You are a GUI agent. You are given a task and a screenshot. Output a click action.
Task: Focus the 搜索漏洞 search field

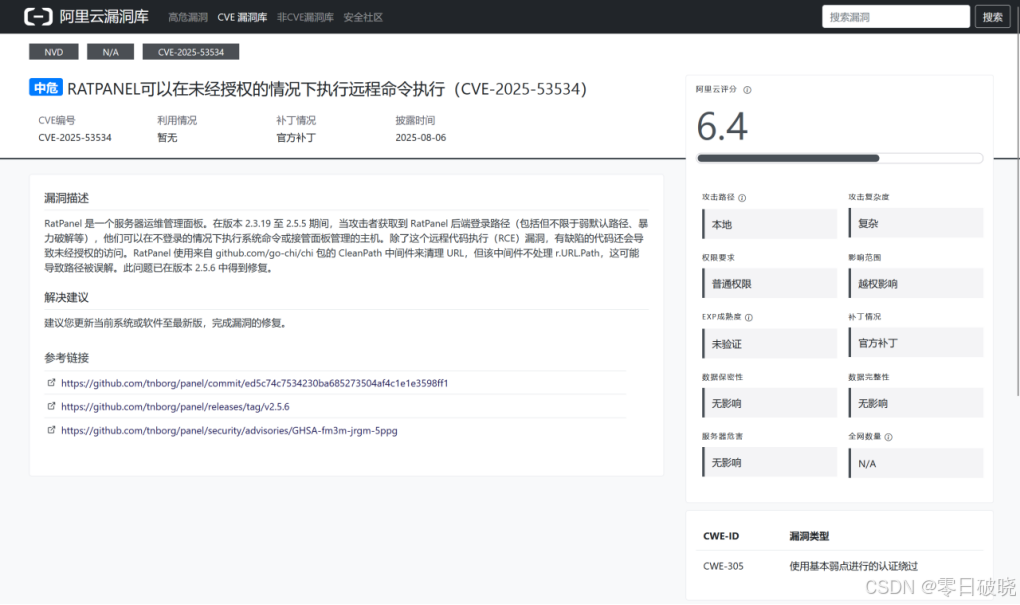pyautogui.click(x=896, y=17)
